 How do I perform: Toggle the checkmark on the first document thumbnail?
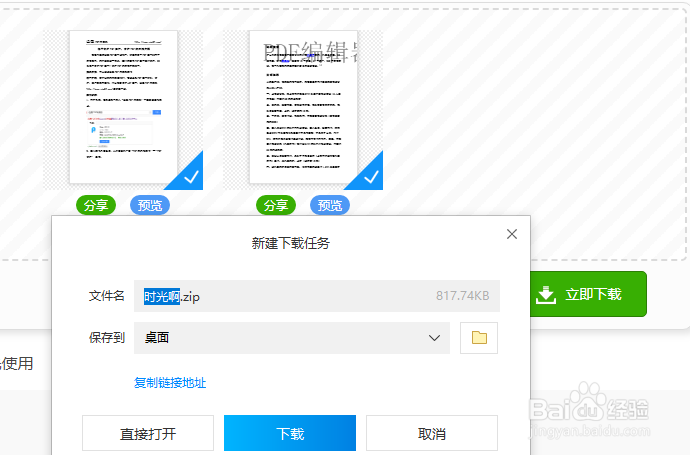coord(191,177)
